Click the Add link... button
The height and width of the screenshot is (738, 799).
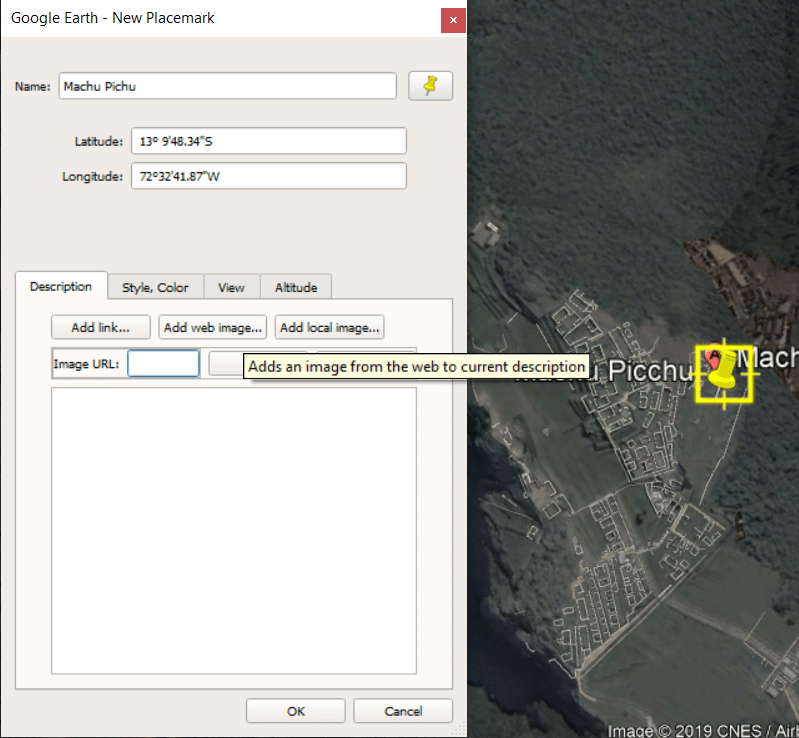click(101, 327)
